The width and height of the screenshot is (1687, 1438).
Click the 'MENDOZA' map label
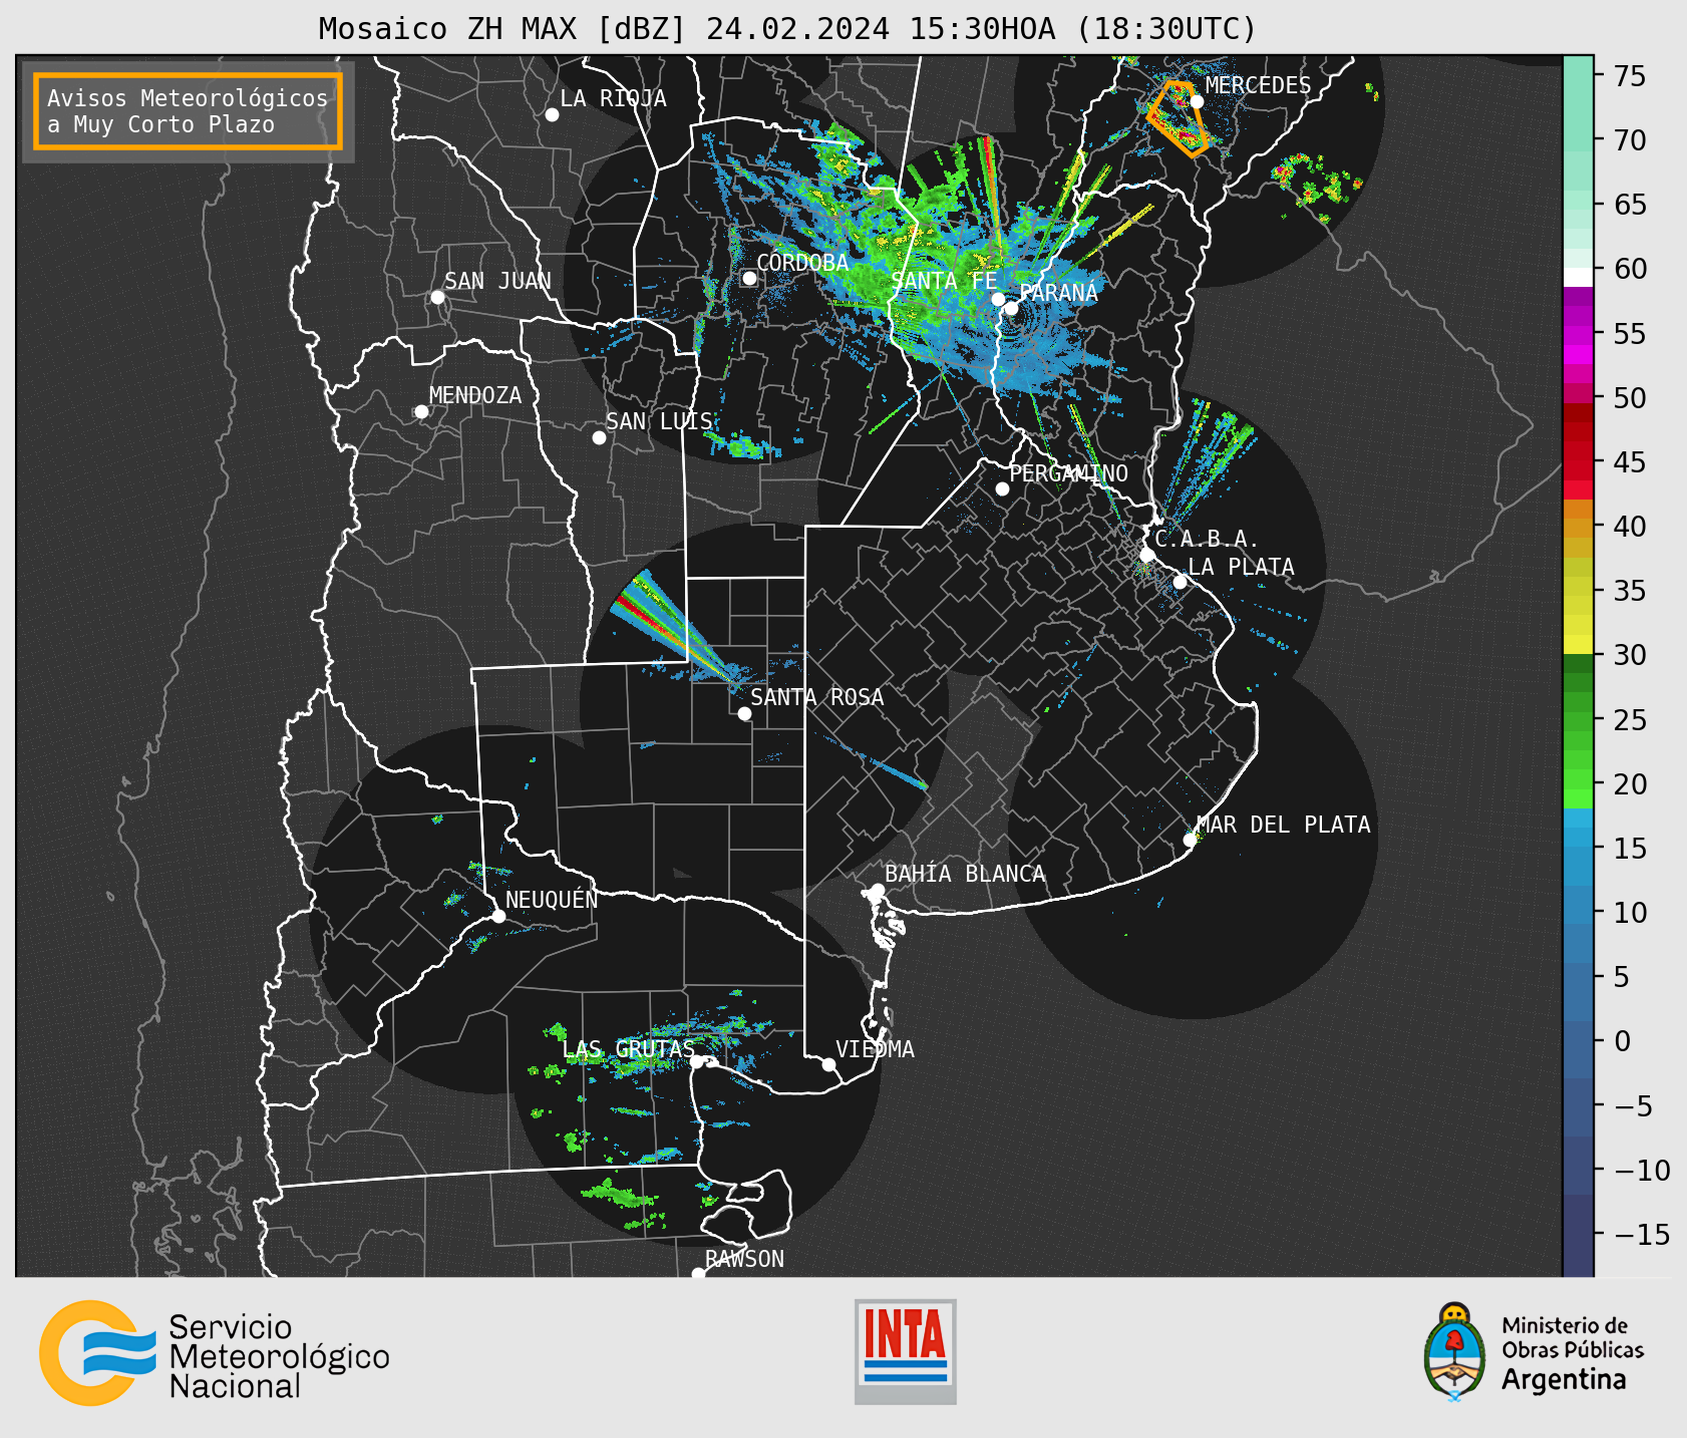475,396
